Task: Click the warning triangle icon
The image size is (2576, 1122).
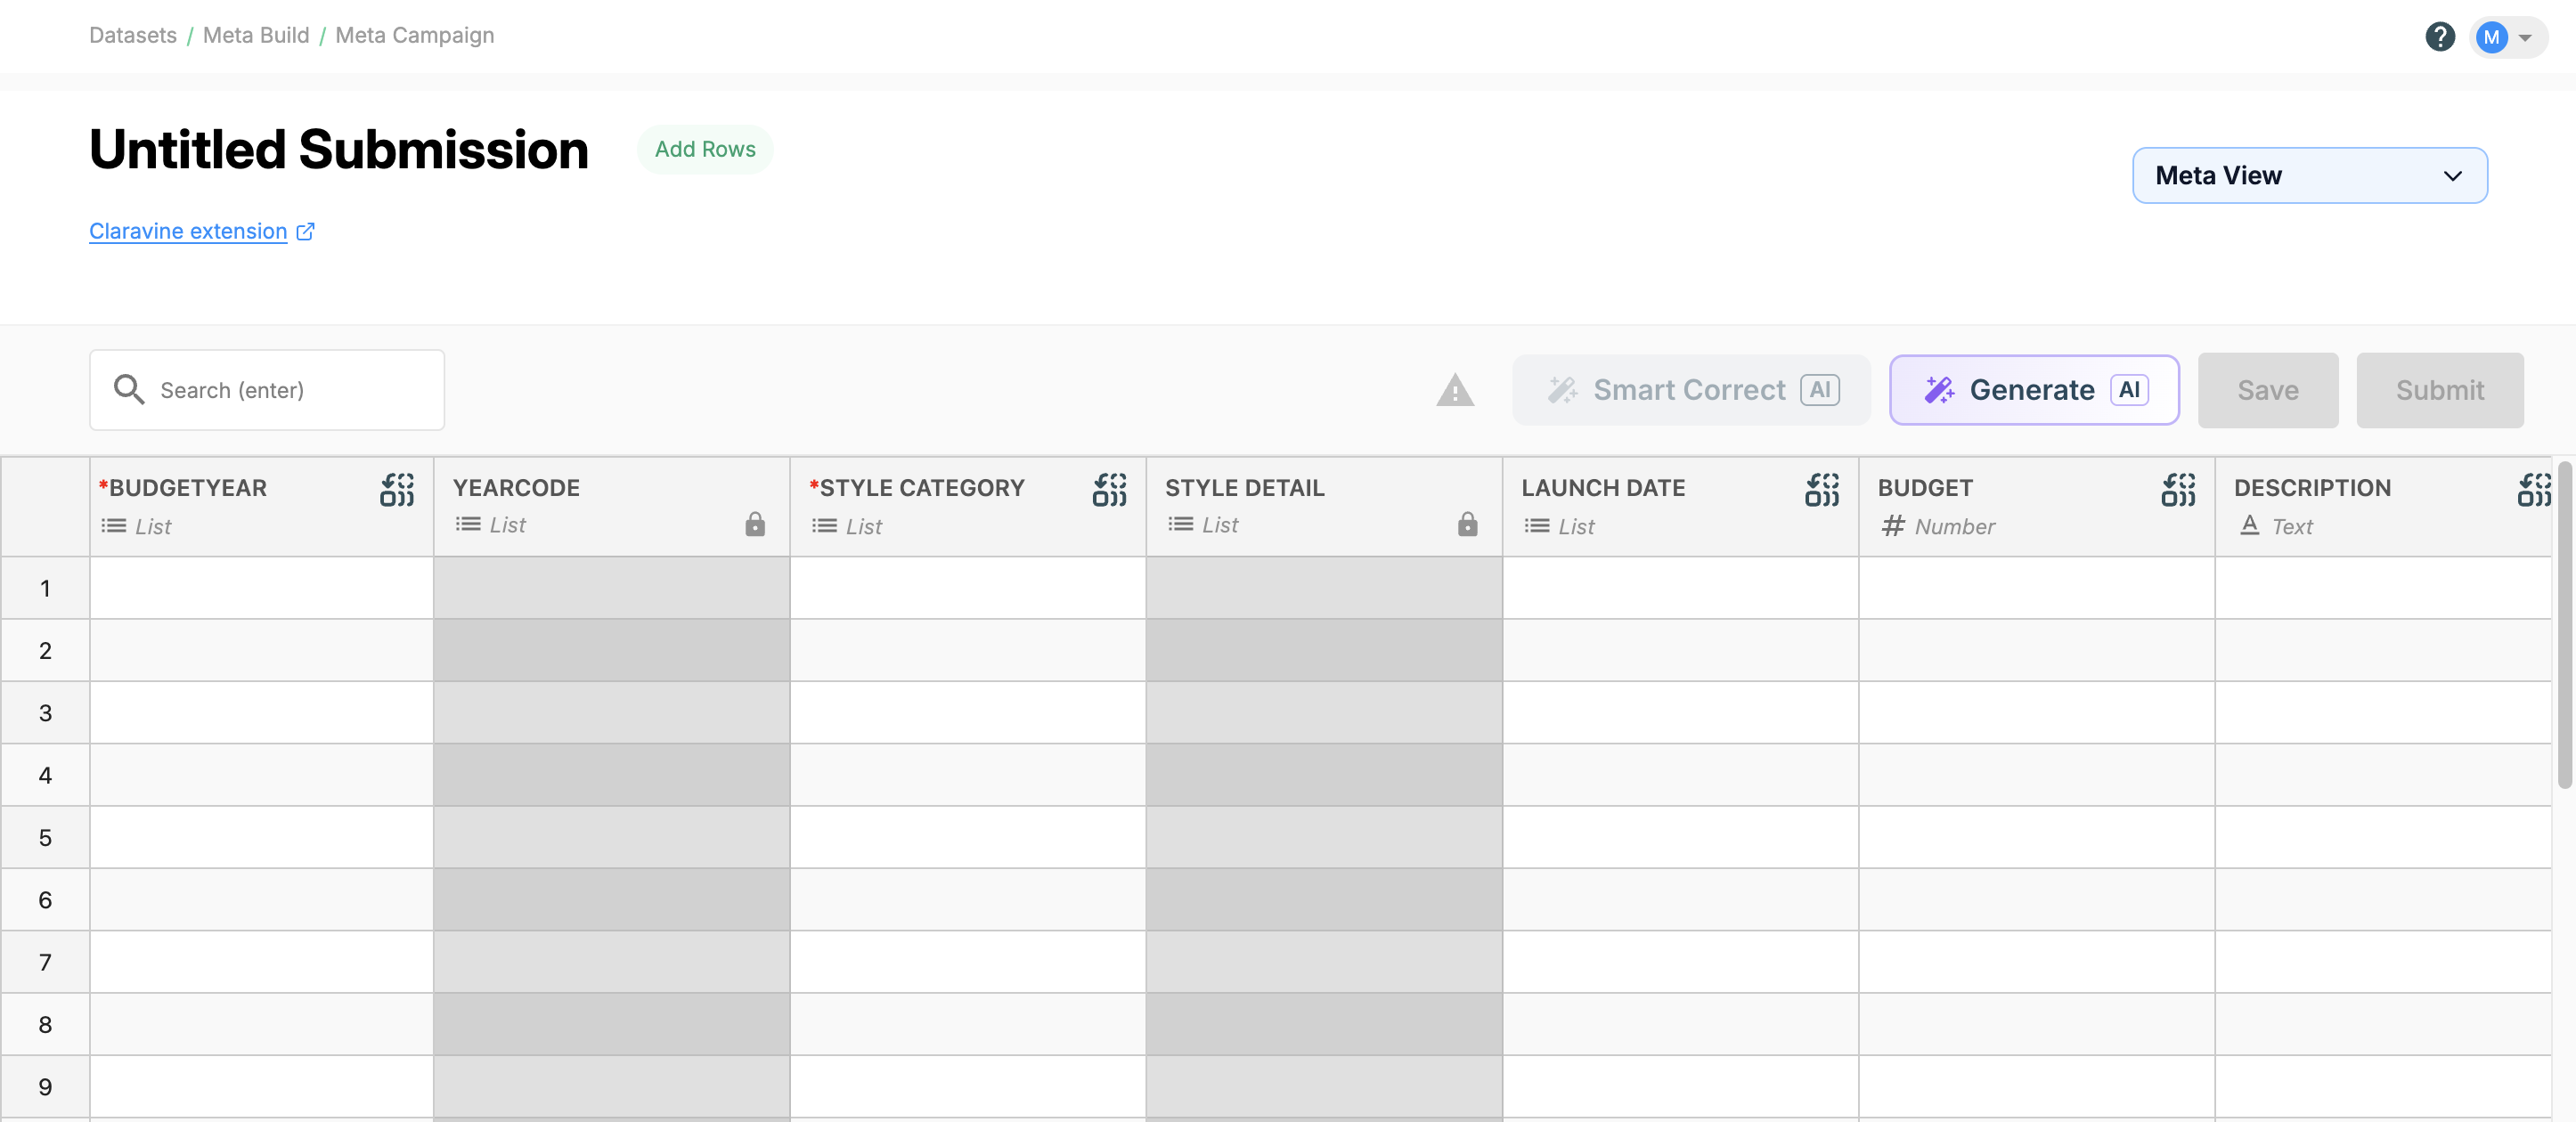Action: 1455,390
